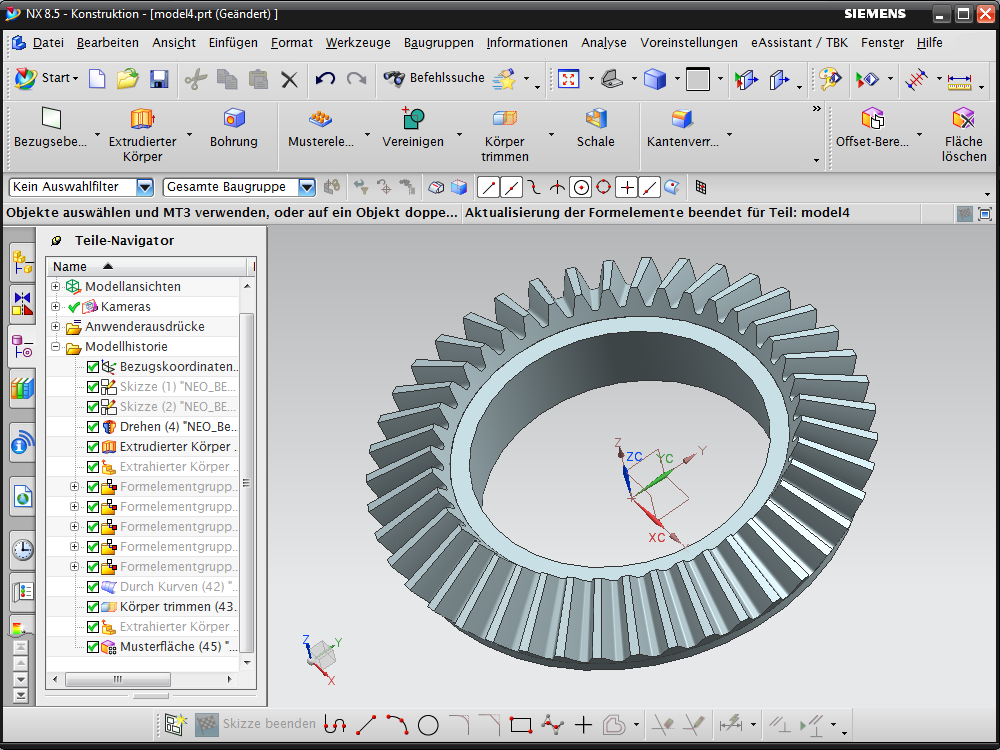Expand the Modellansichten tree node

[x=56, y=287]
